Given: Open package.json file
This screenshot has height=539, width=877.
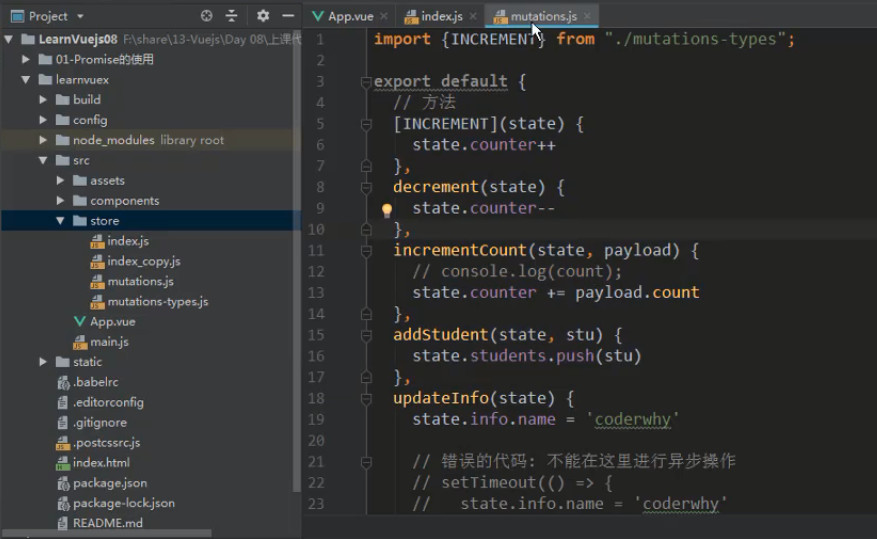Looking at the screenshot, I should click(110, 483).
